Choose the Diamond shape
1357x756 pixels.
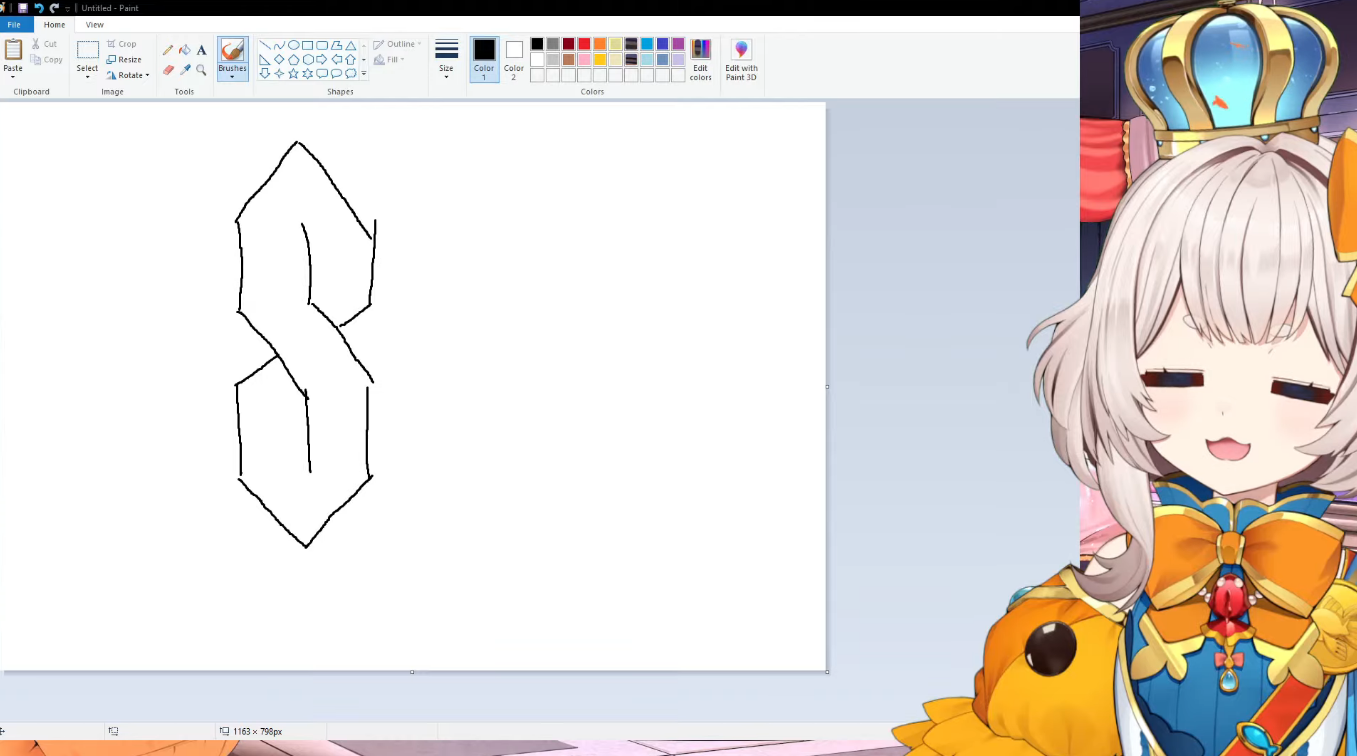pyautogui.click(x=279, y=60)
